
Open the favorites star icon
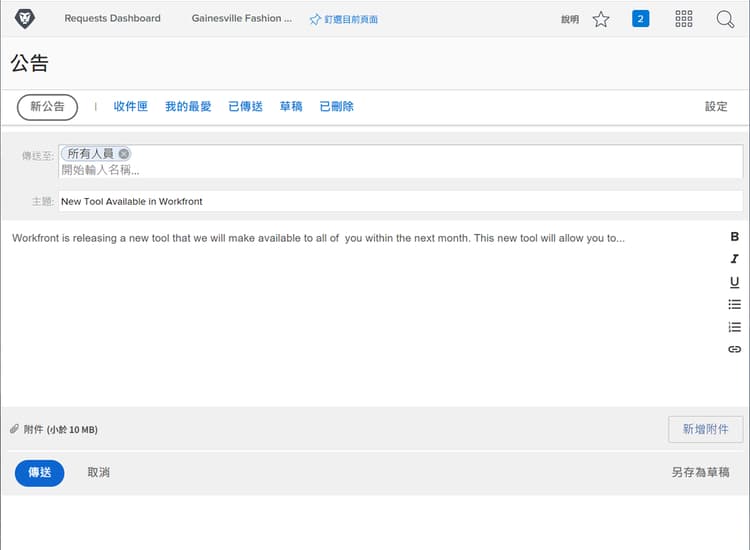[601, 20]
